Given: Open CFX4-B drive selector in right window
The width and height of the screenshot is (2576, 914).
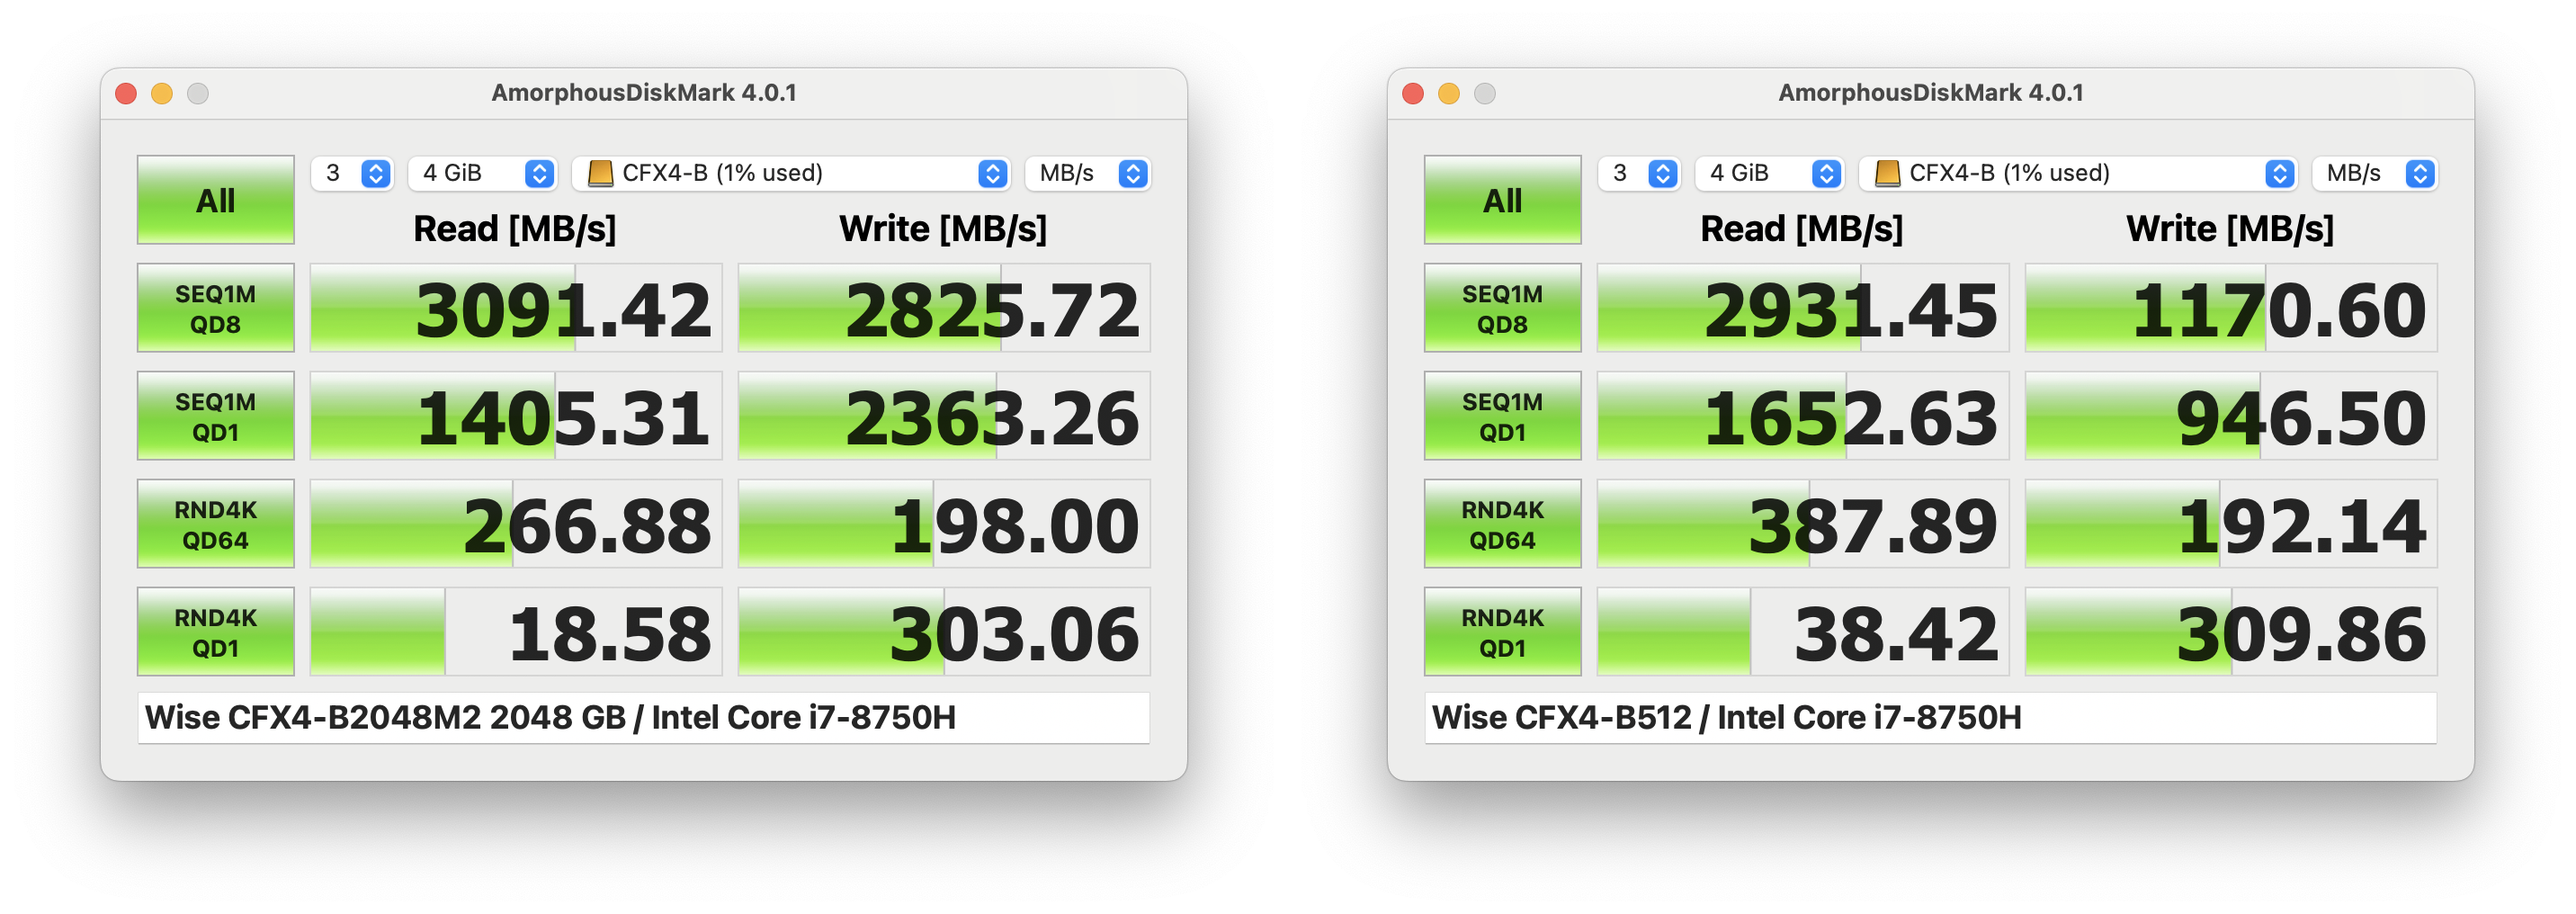Looking at the screenshot, I should coord(2078,173).
